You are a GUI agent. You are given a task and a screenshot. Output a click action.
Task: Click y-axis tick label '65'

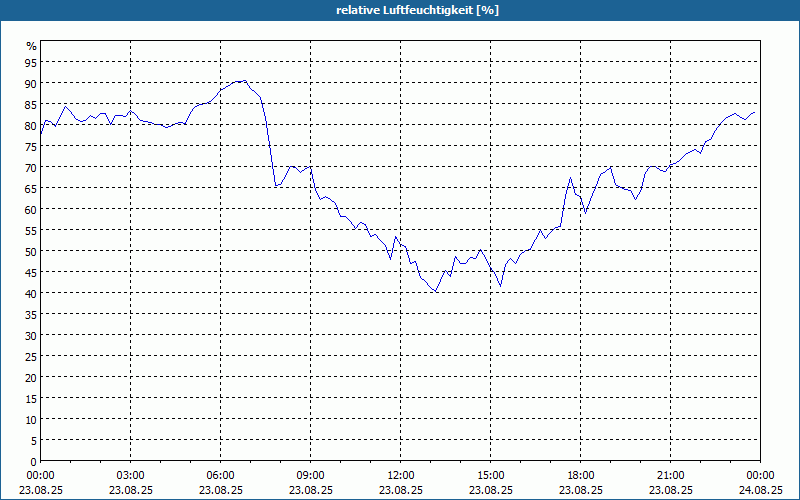pyautogui.click(x=31, y=189)
